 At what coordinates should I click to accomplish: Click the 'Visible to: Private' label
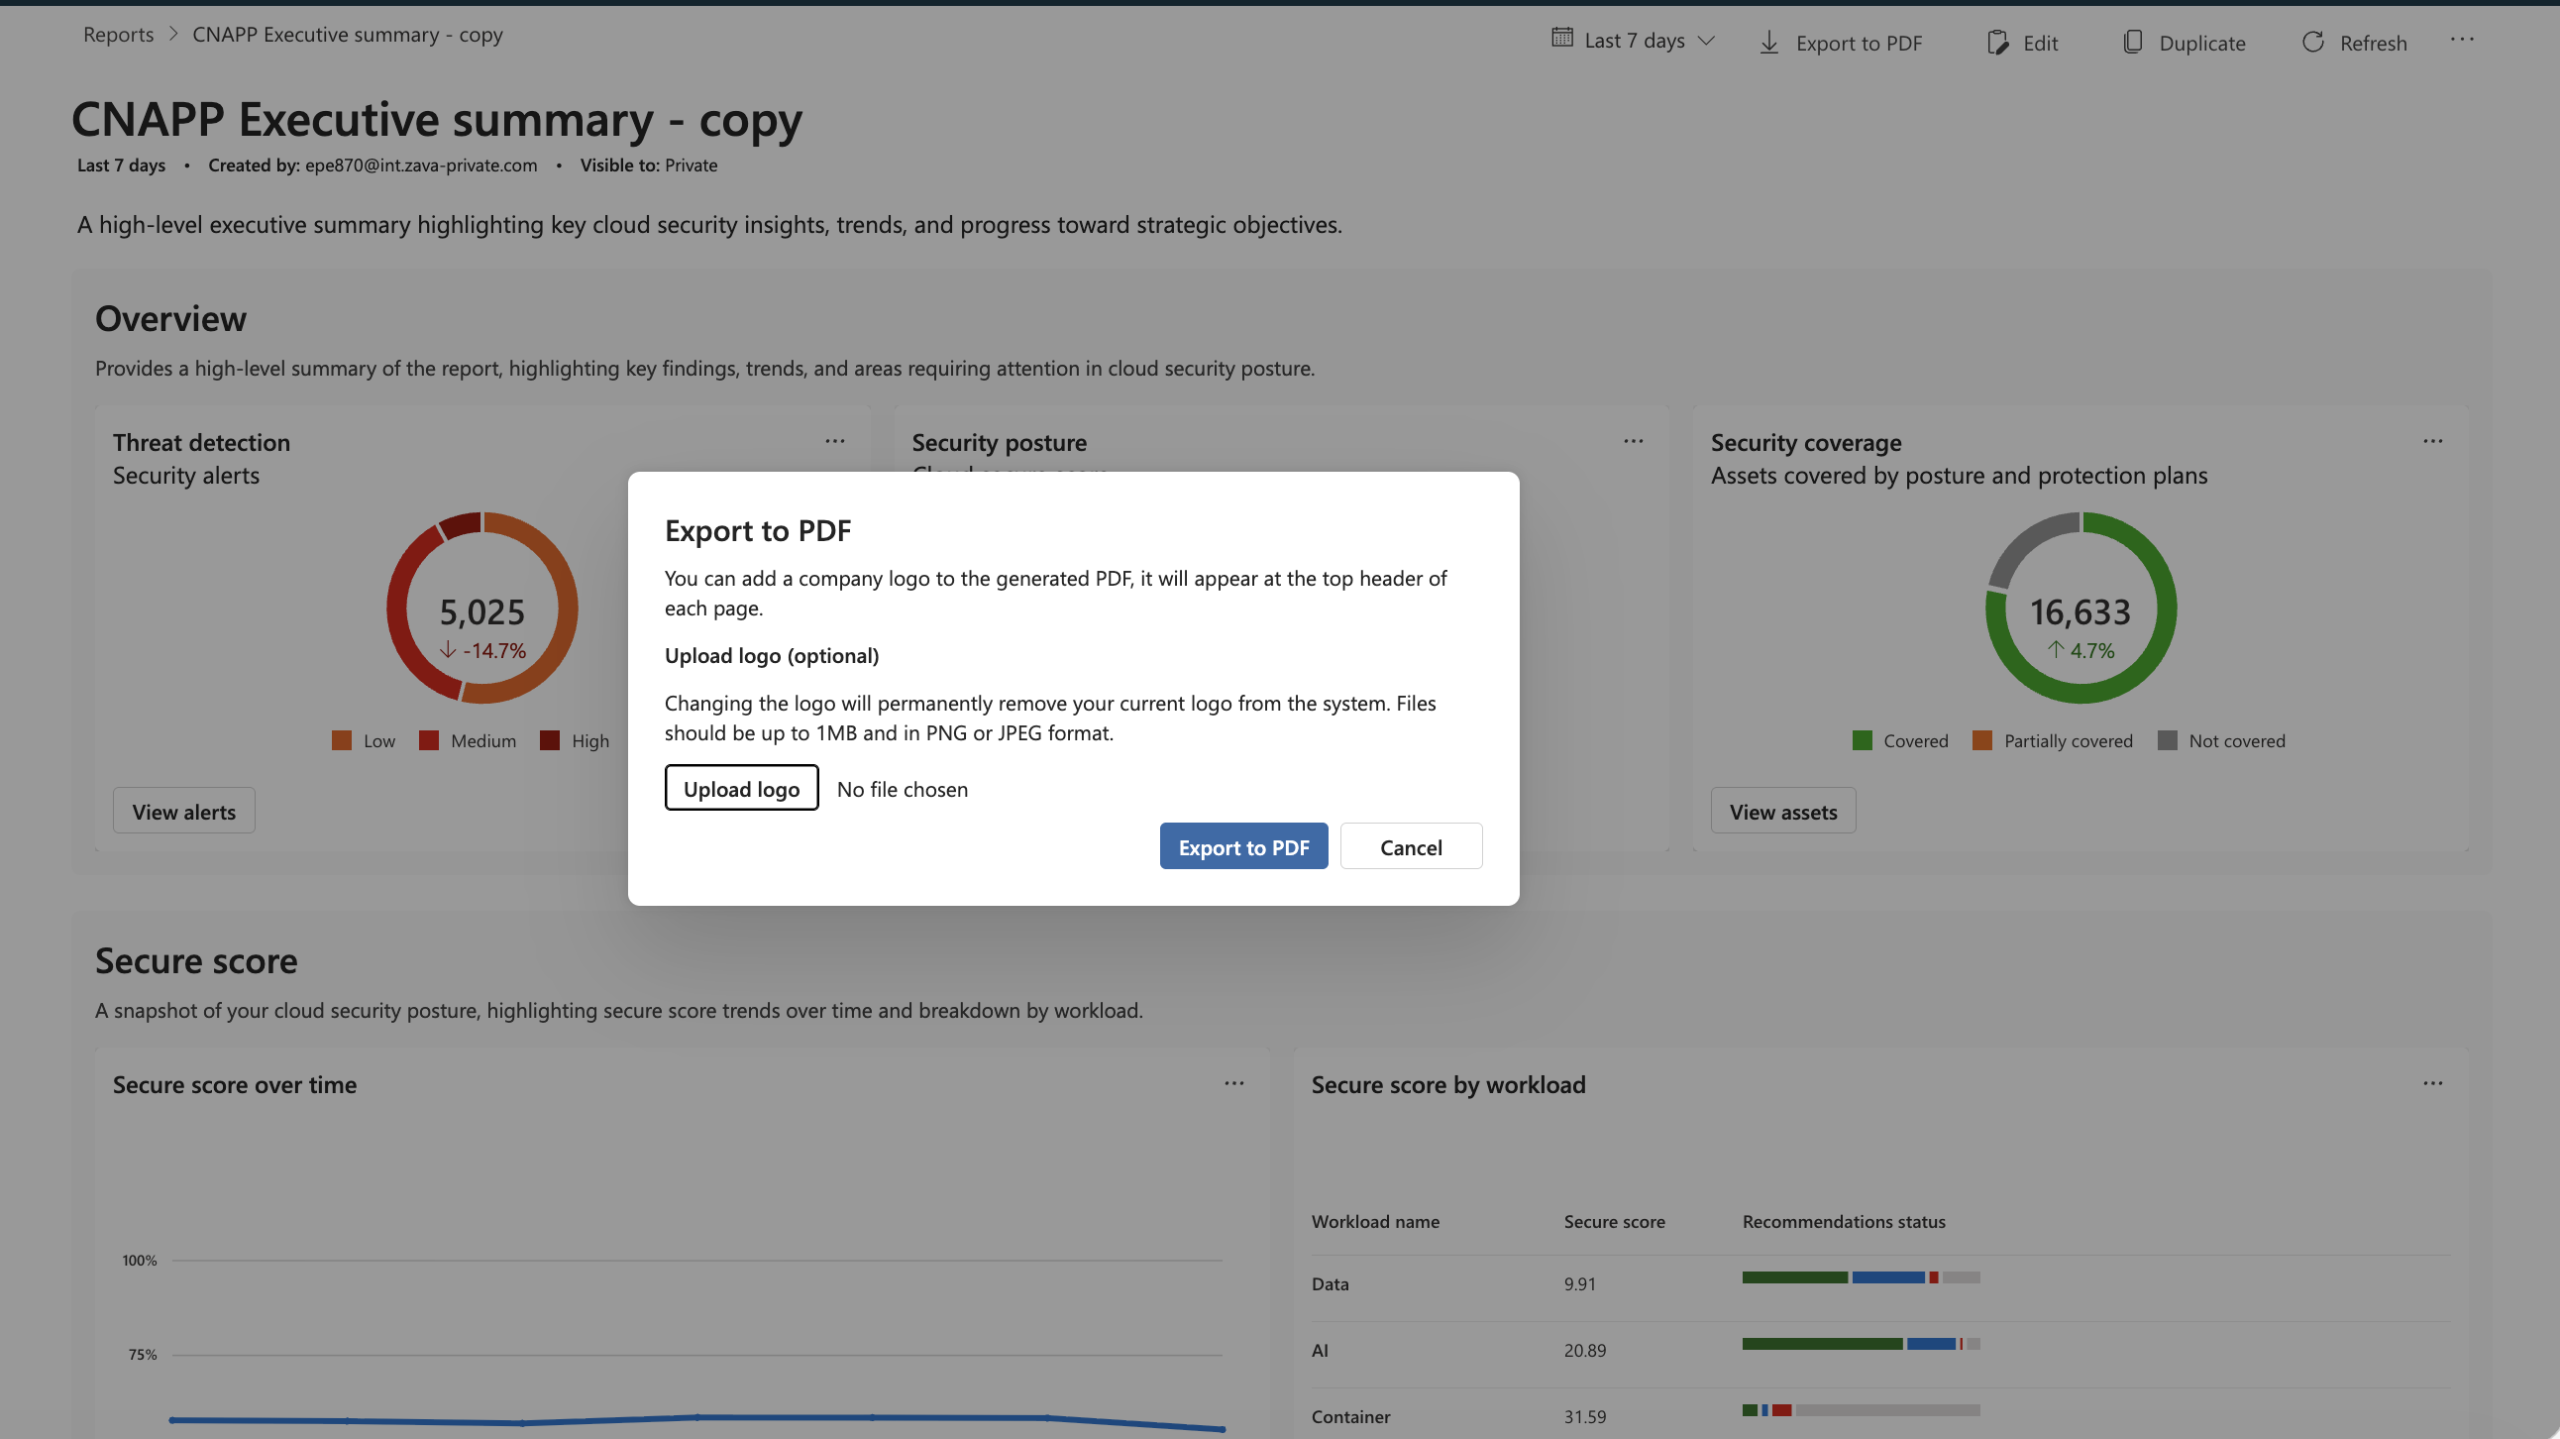coord(648,165)
